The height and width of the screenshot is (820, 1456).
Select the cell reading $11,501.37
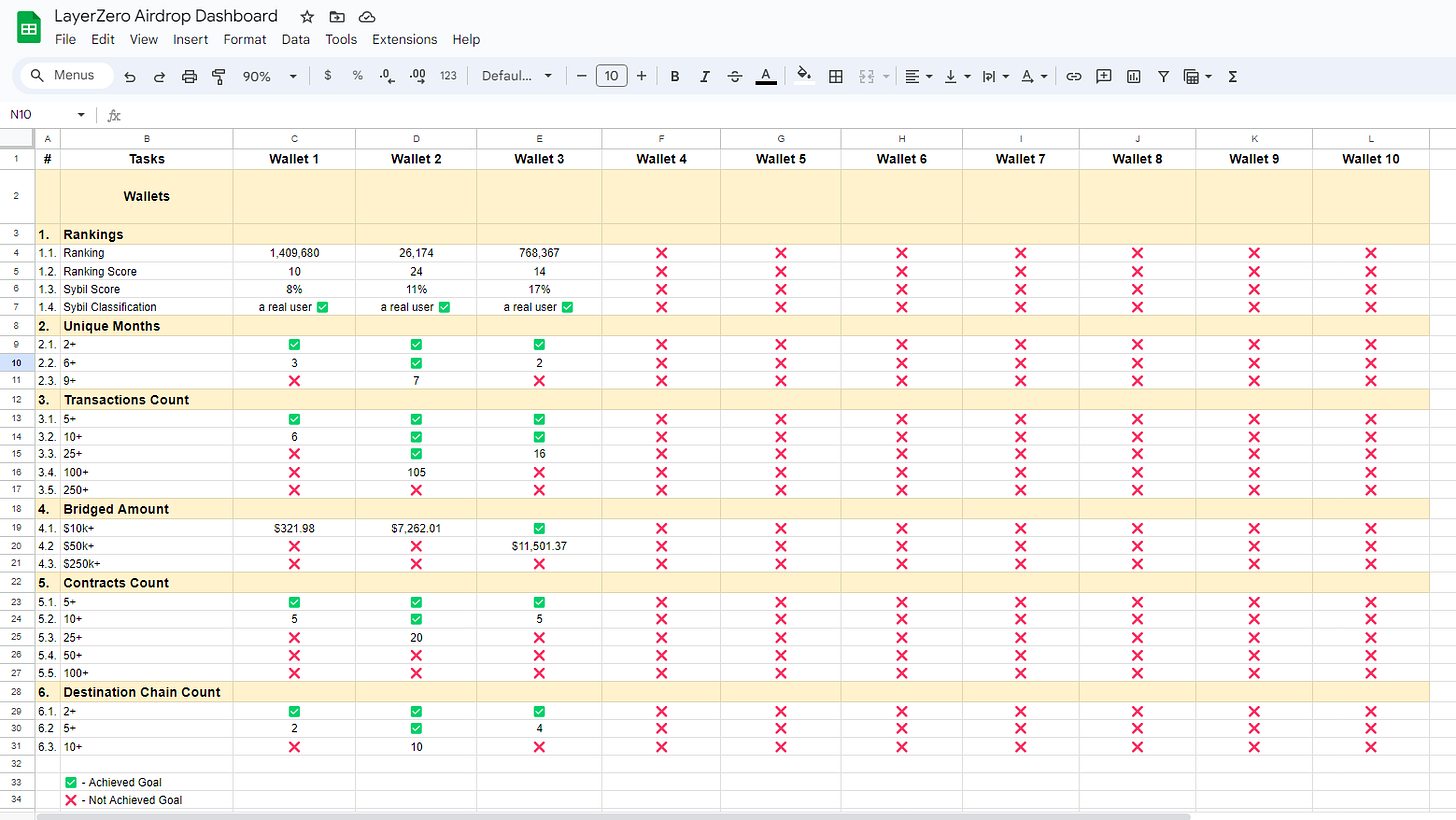click(x=539, y=545)
